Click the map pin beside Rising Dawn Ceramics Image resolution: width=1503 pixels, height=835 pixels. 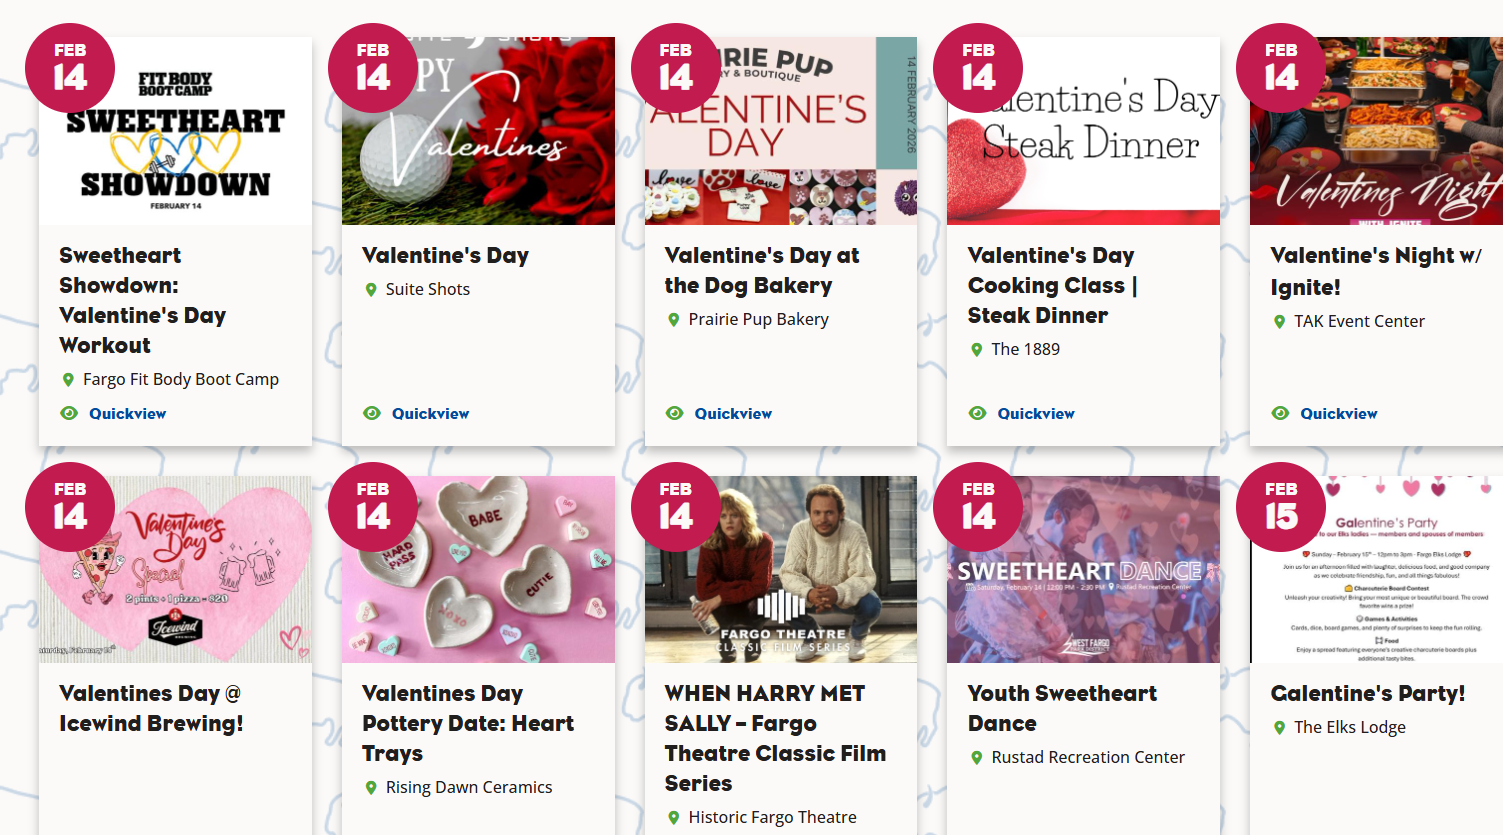[371, 788]
